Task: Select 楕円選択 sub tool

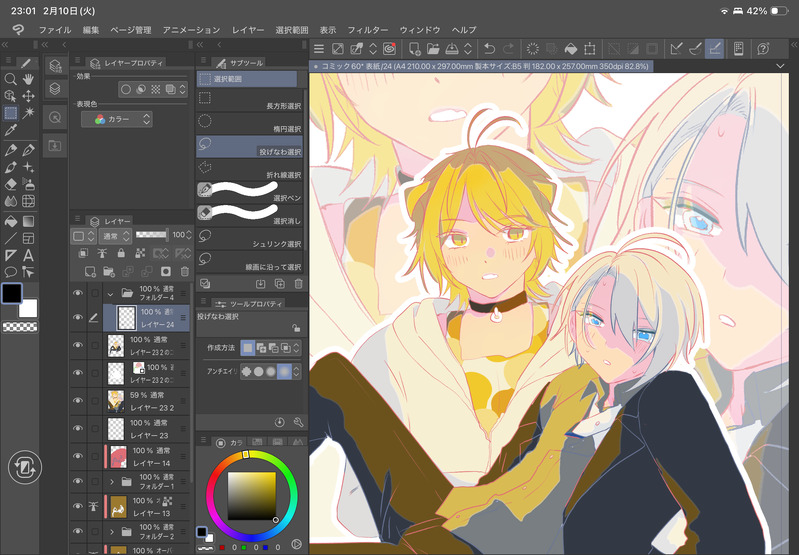Action: coord(250,124)
